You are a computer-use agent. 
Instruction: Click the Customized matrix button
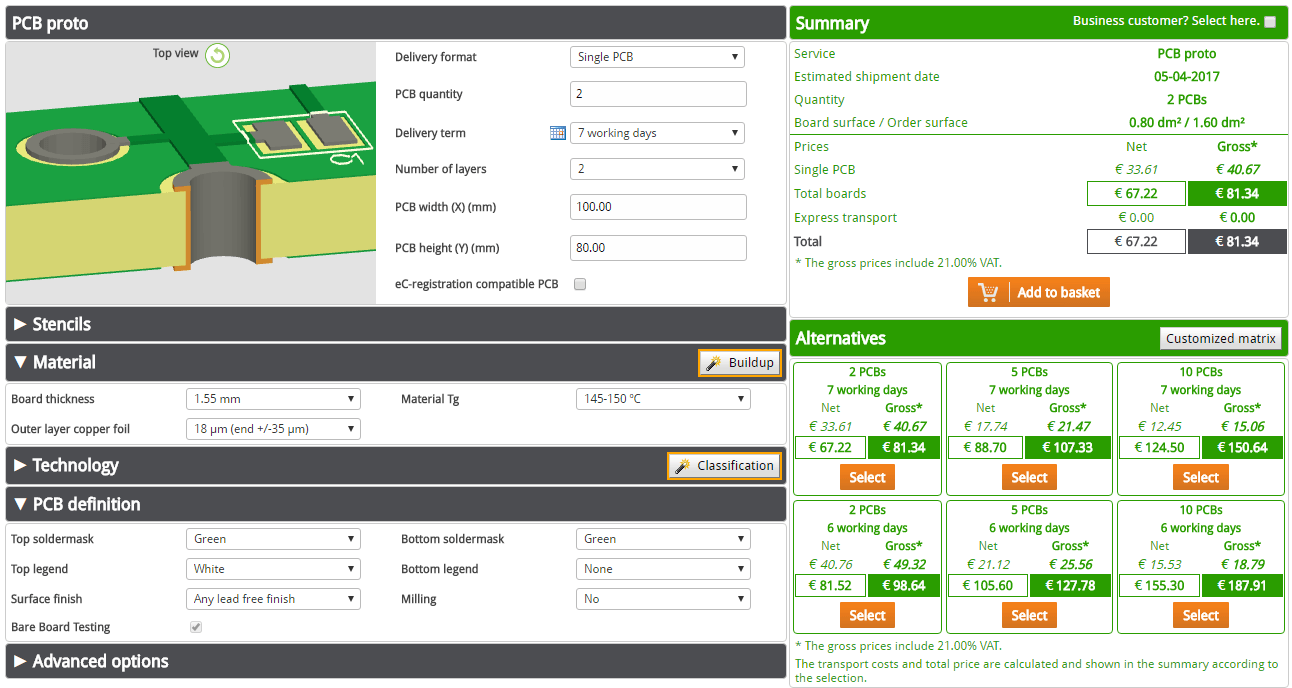point(1220,338)
